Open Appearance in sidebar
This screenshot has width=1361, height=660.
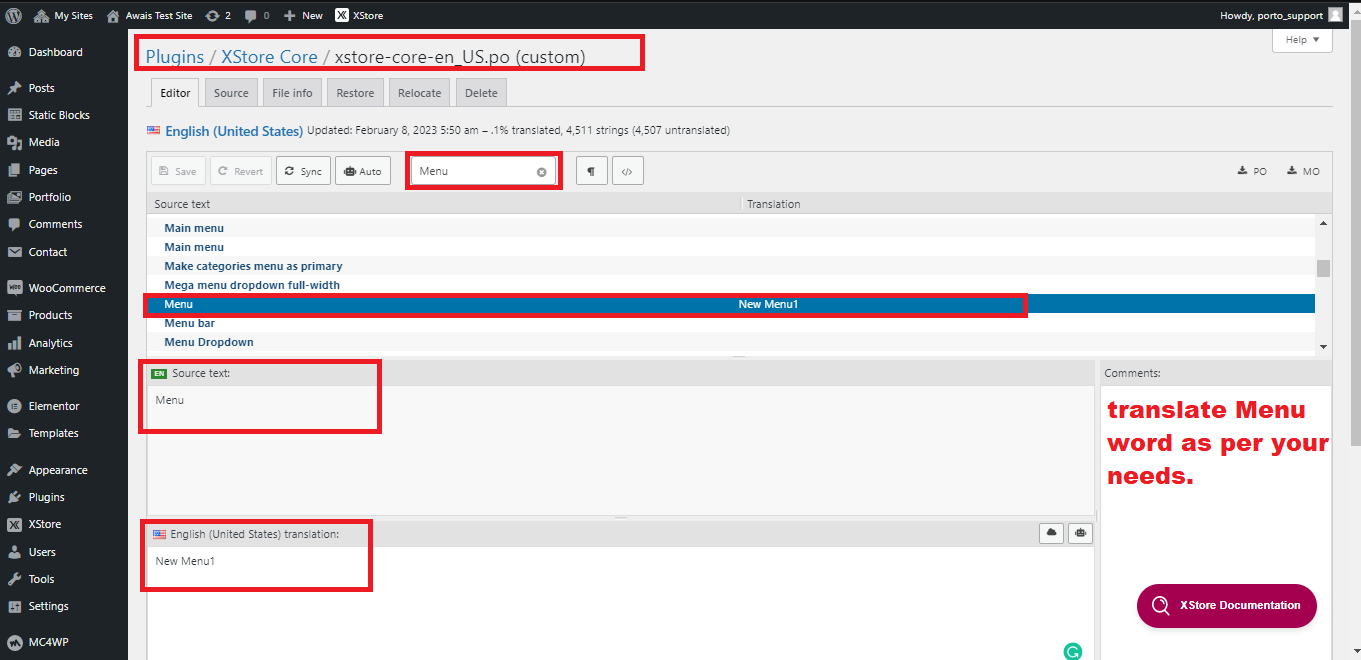tap(58, 470)
